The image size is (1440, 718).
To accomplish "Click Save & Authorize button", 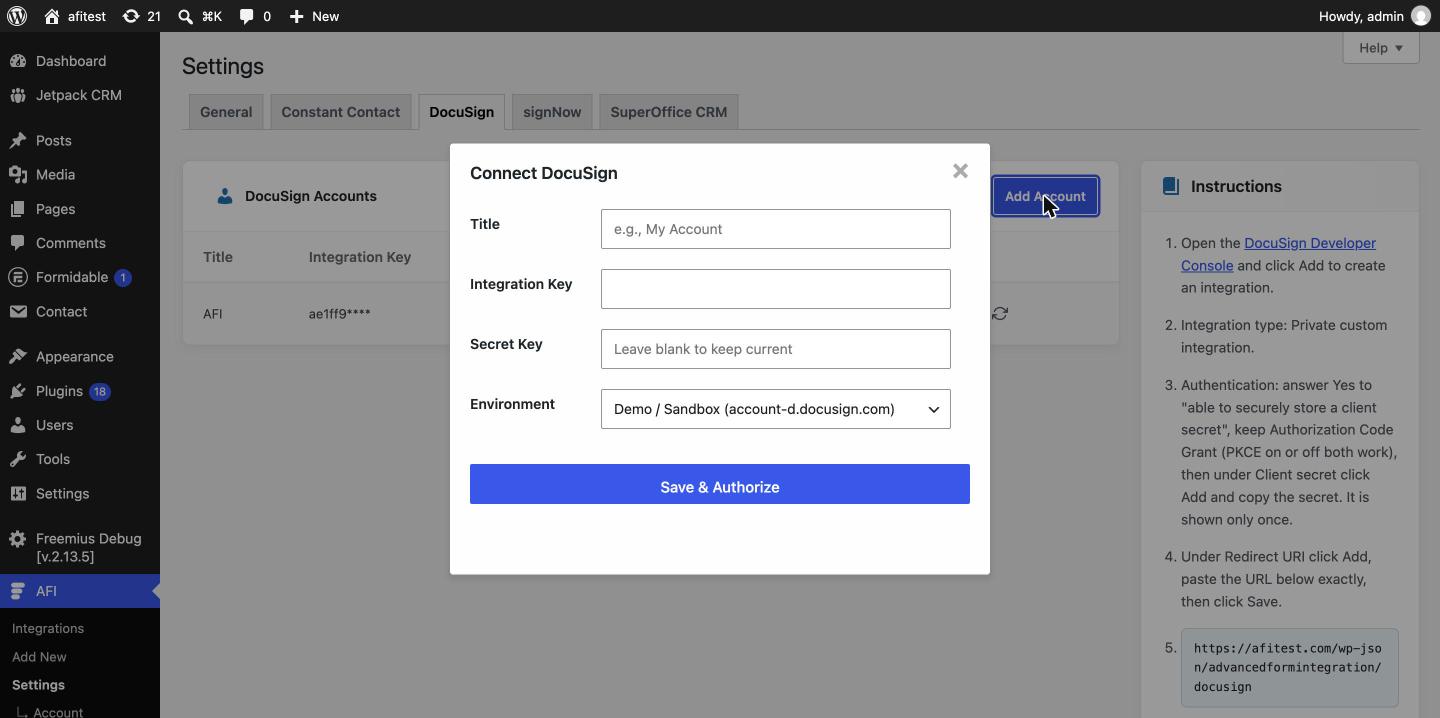I will tap(720, 484).
